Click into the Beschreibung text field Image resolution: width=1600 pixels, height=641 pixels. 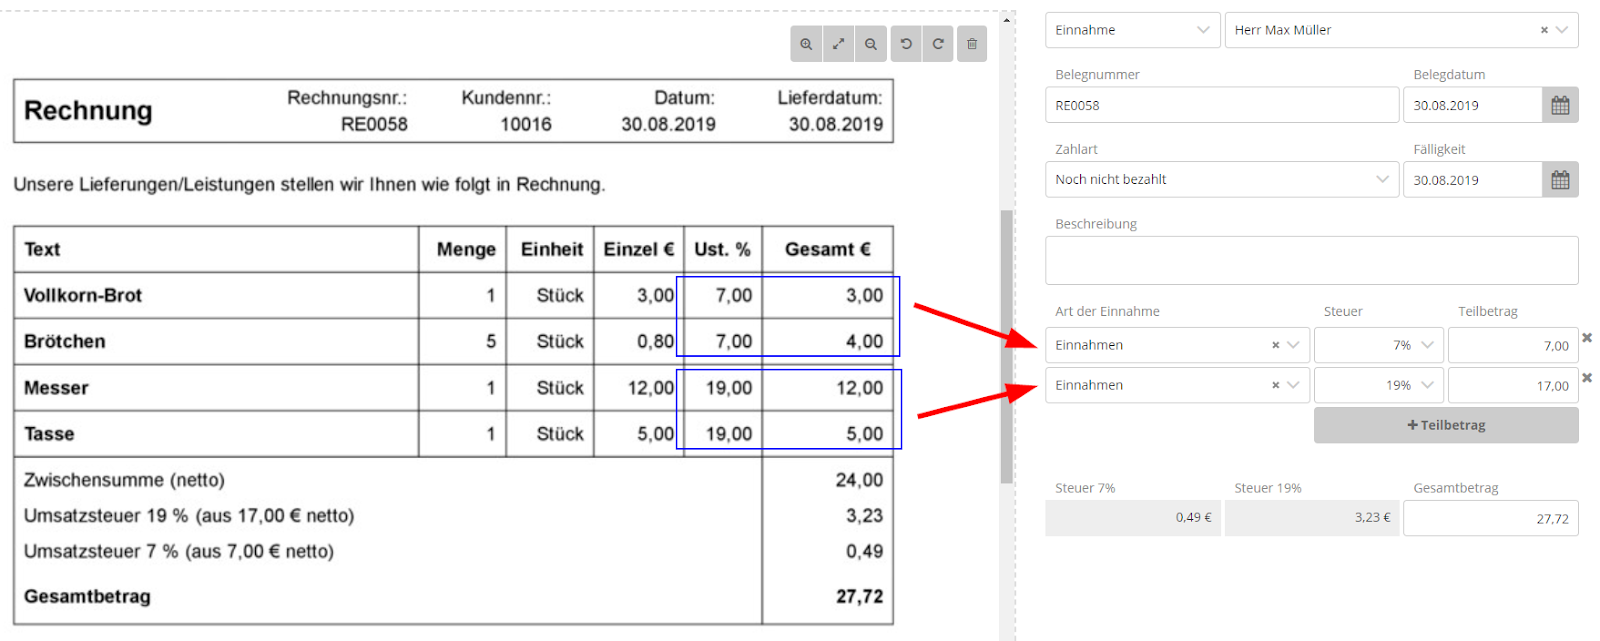pos(1311,260)
